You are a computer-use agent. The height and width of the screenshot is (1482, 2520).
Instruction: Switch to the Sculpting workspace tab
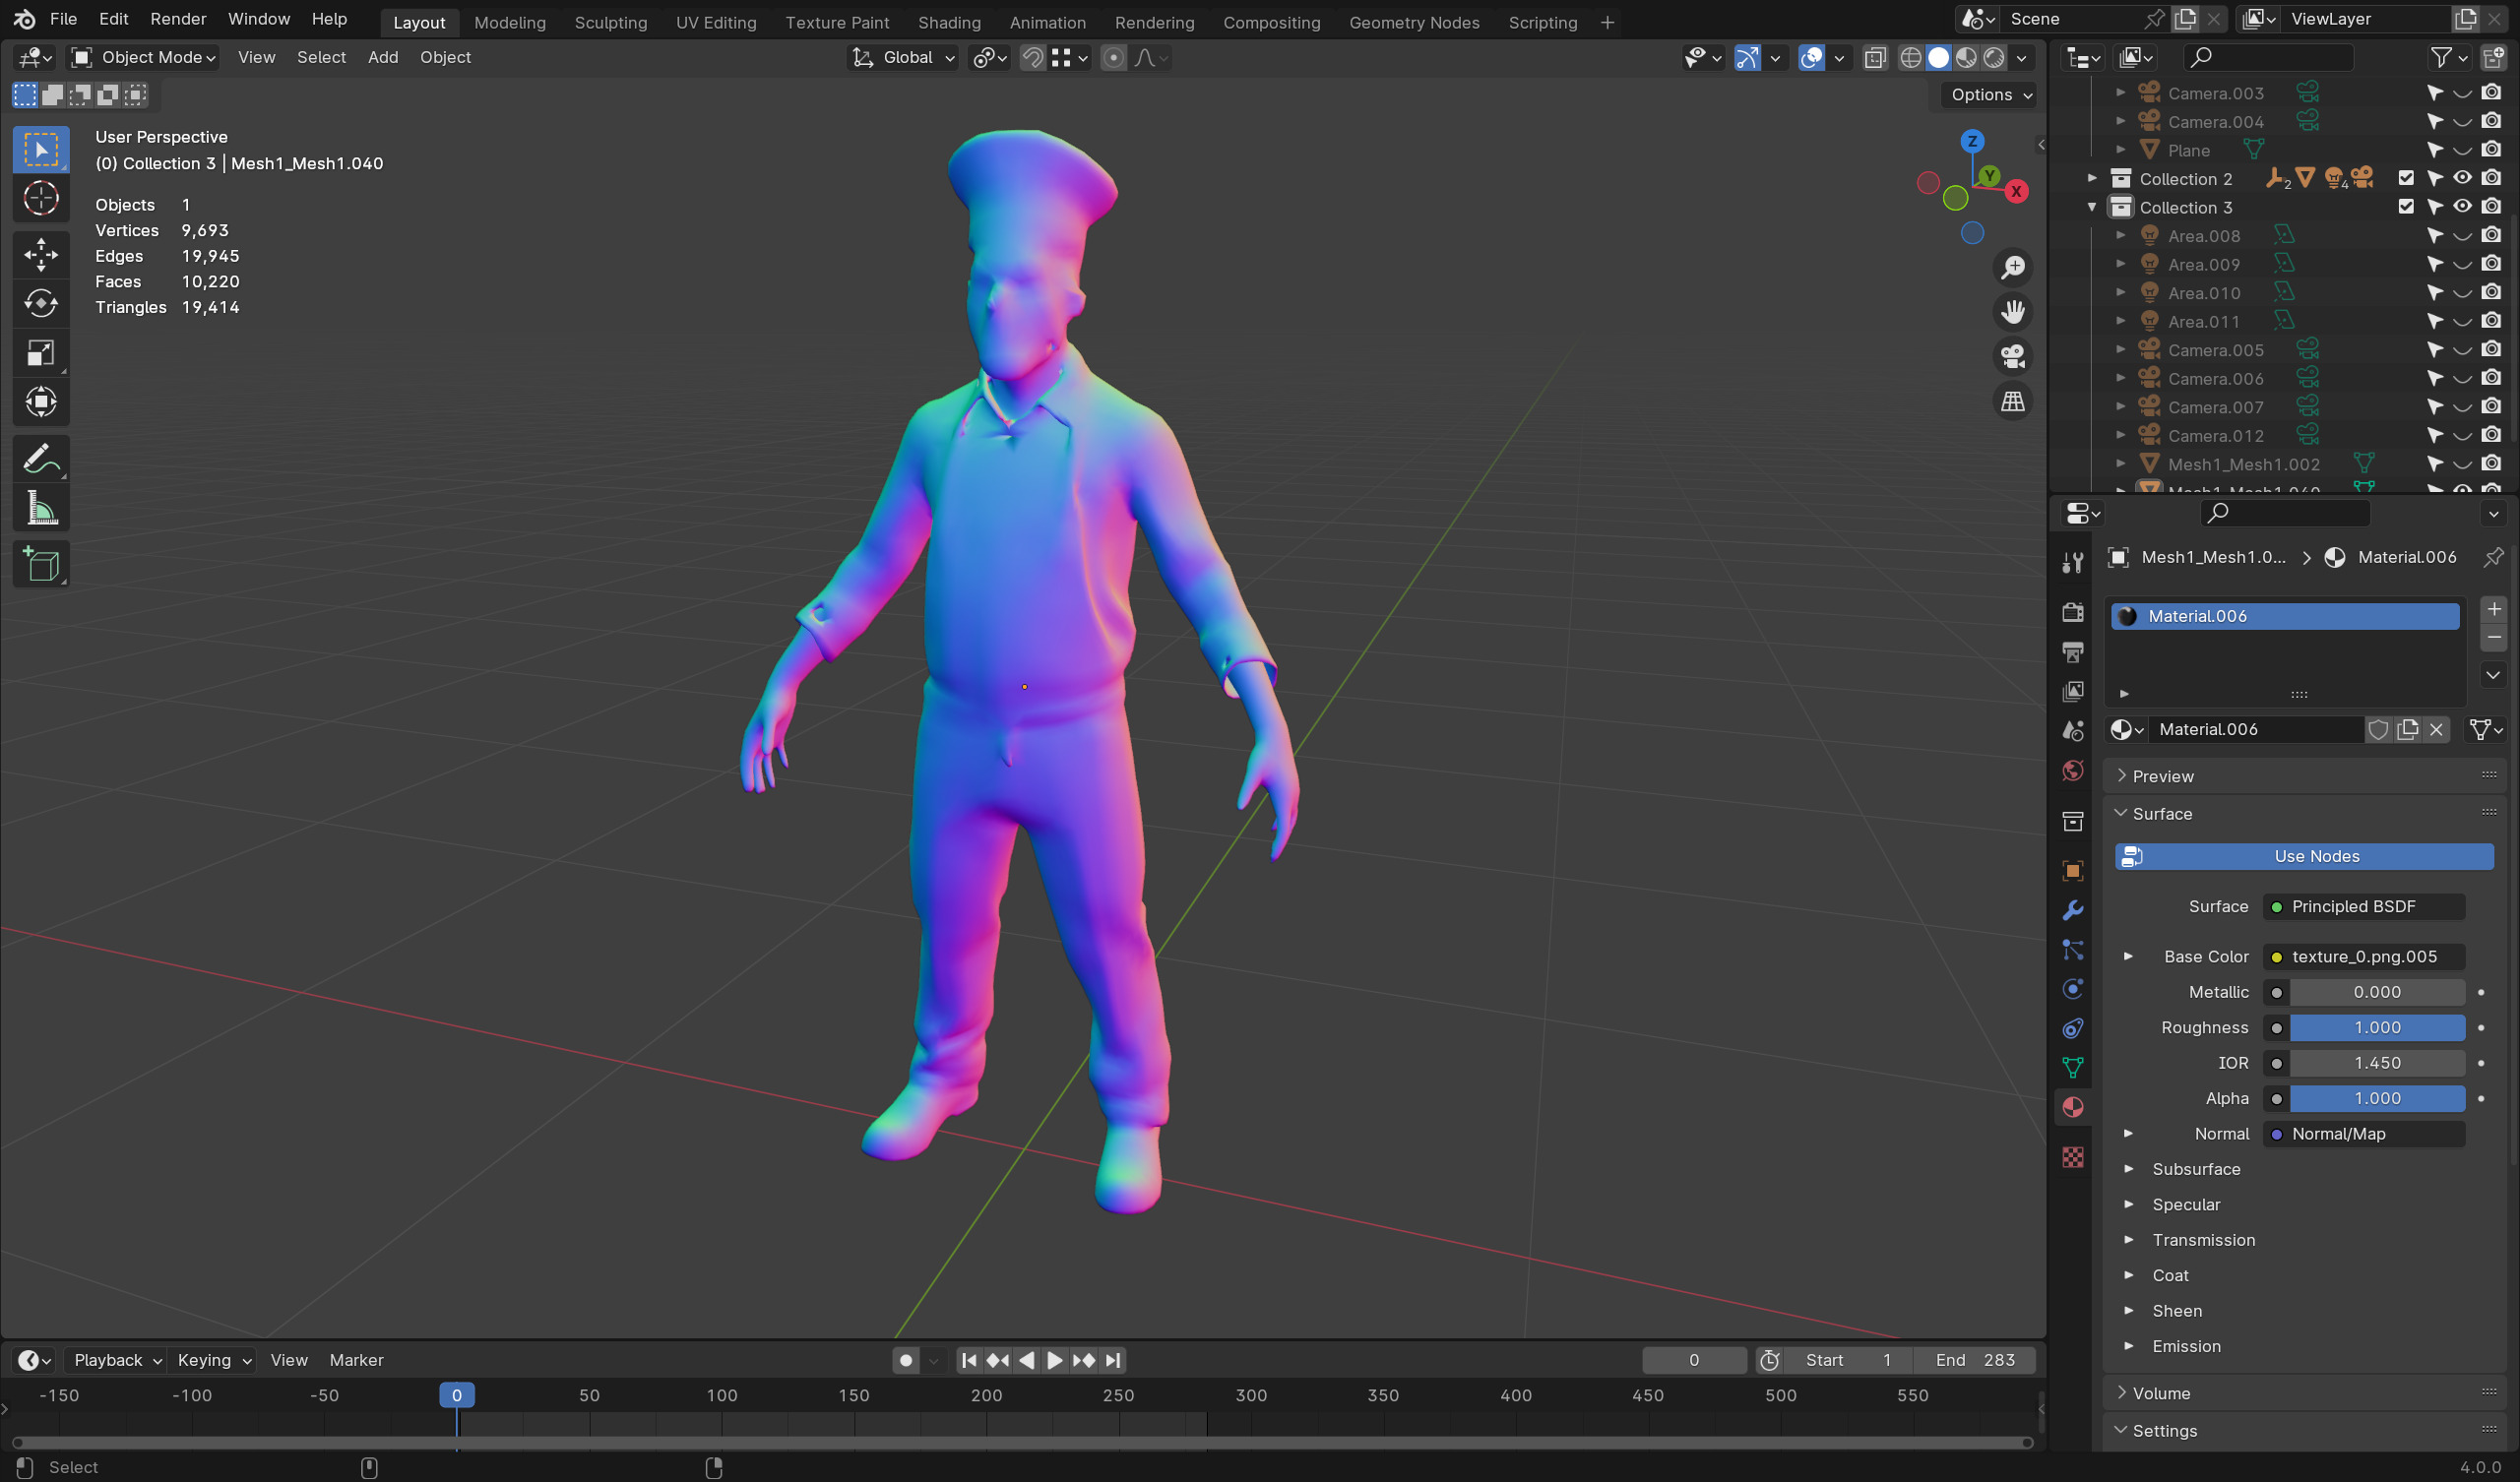pos(611,22)
